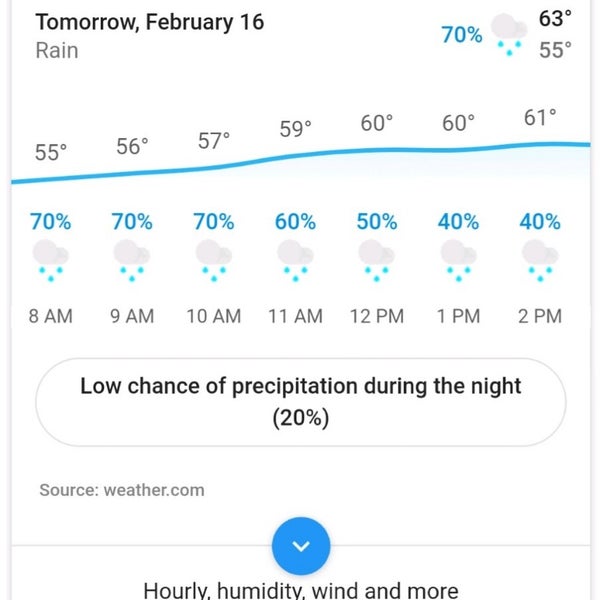Click the 1 PM rain cloud icon
The height and width of the screenshot is (600, 600).
click(x=458, y=257)
